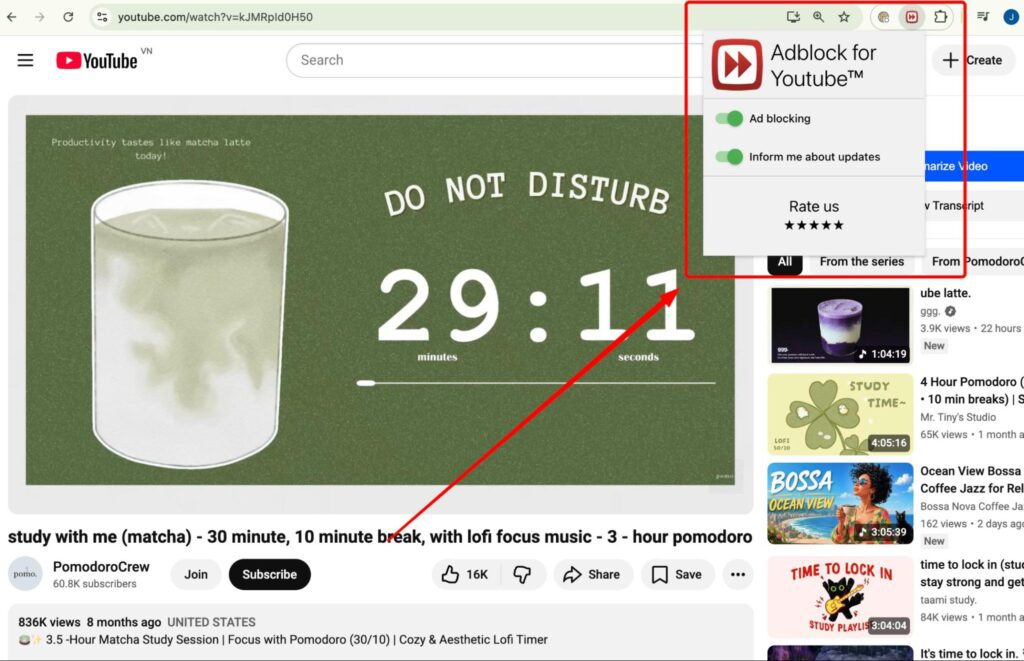Share the video
Viewport: 1024px width, 661px height.
[592, 574]
